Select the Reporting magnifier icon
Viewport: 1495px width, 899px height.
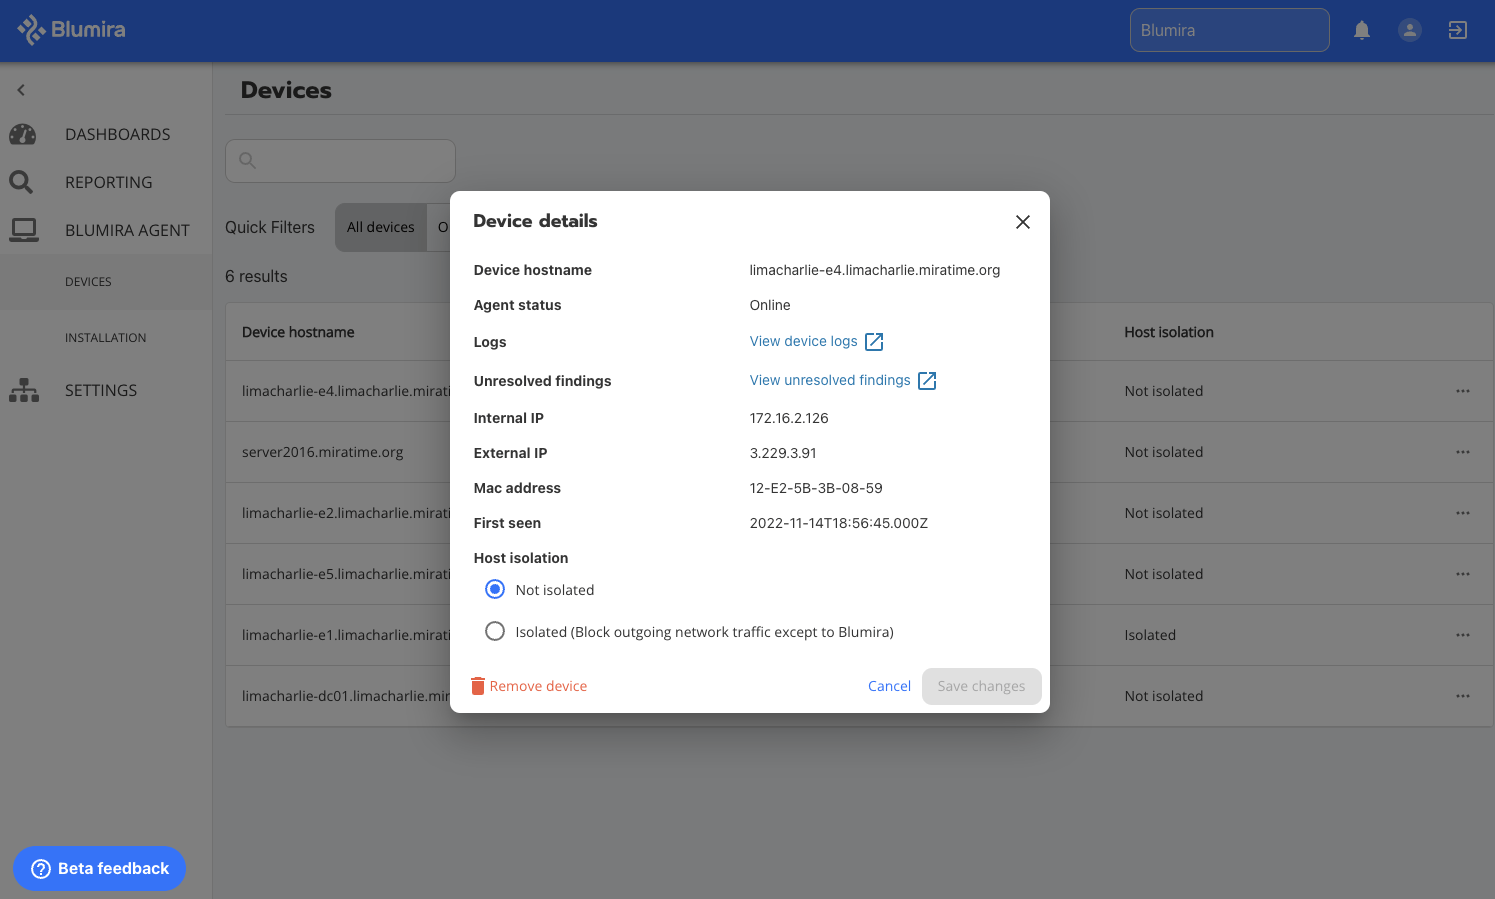22,182
